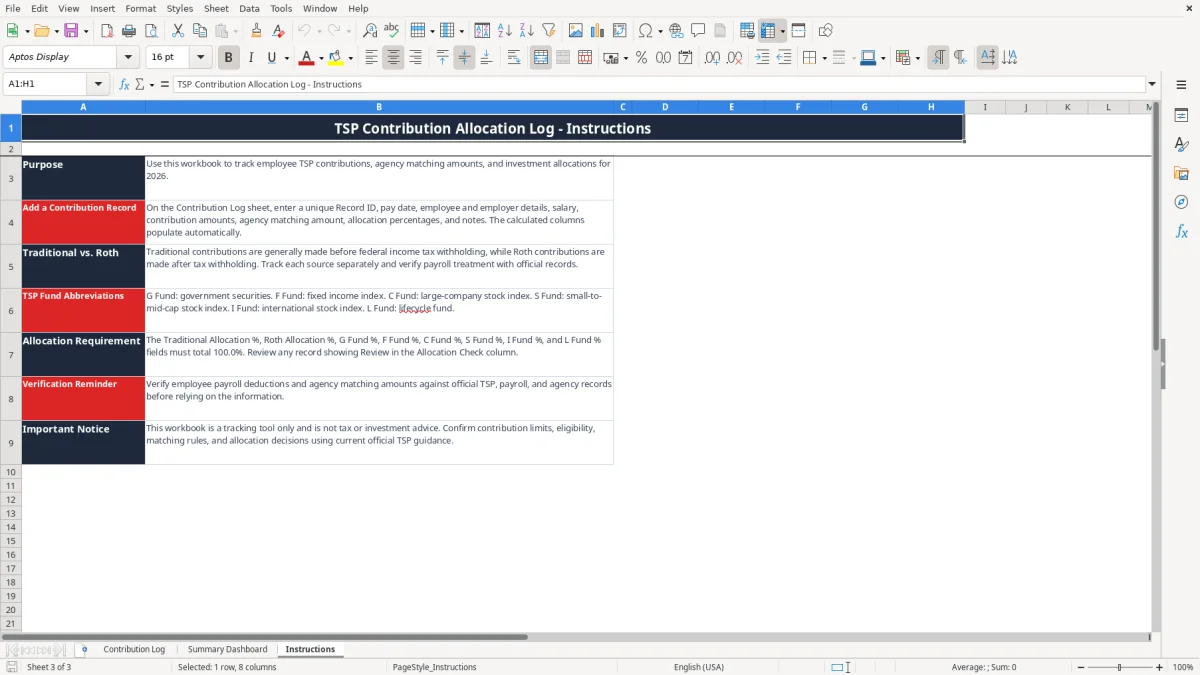Expand the formula bar
Viewport: 1200px width, 675px height.
[x=1152, y=85]
